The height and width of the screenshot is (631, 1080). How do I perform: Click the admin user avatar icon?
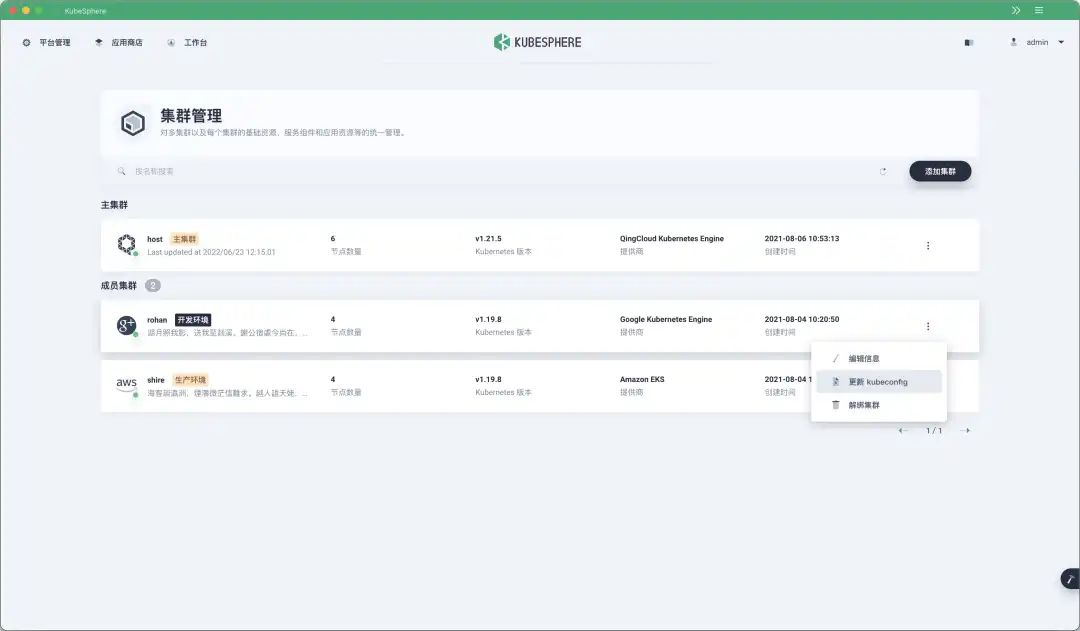click(x=1013, y=42)
